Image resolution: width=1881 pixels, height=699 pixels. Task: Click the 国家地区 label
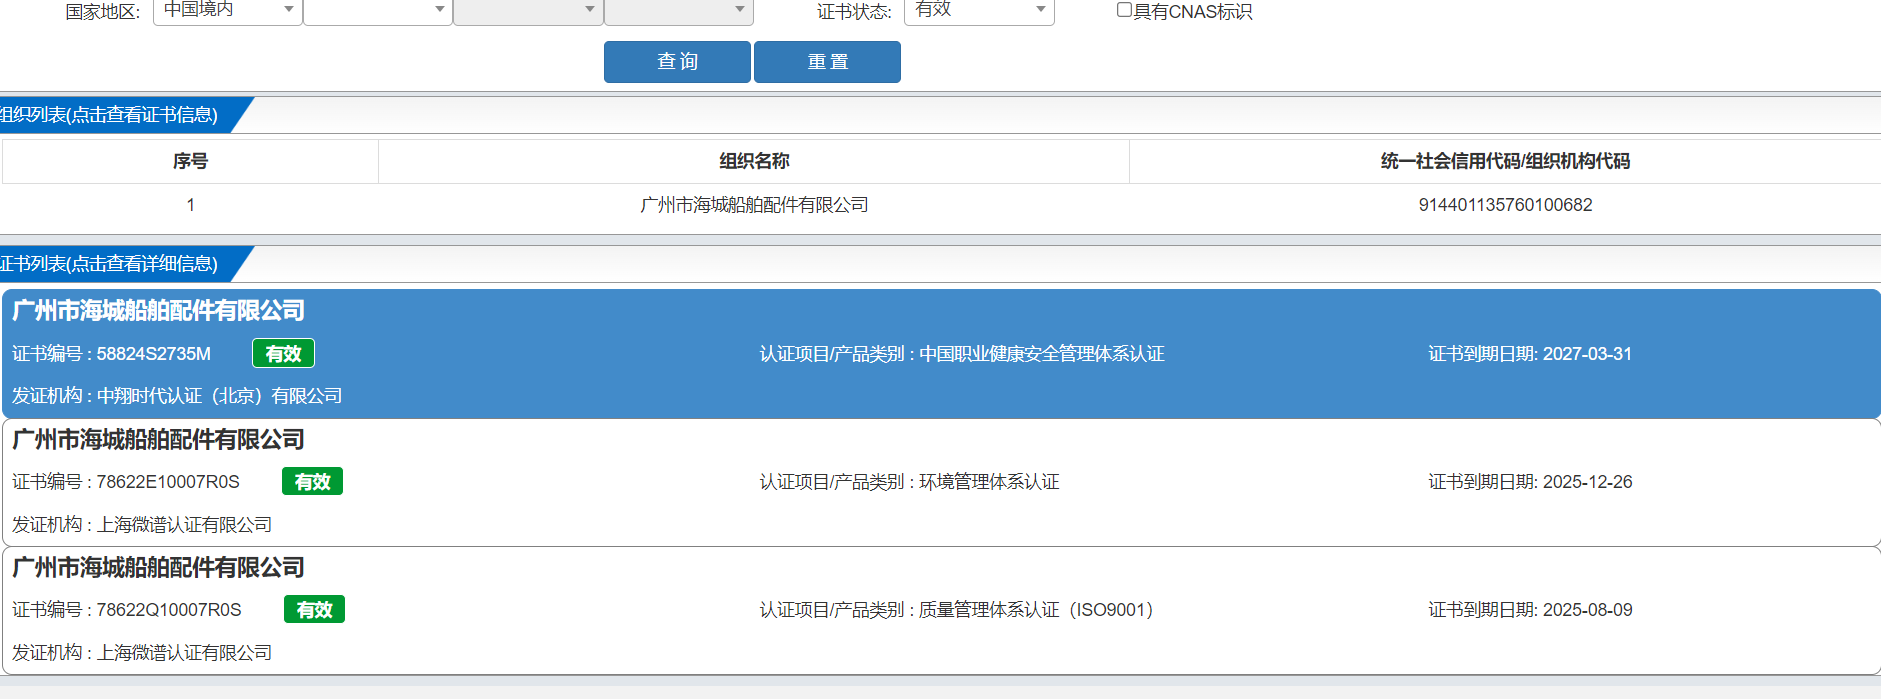[102, 12]
